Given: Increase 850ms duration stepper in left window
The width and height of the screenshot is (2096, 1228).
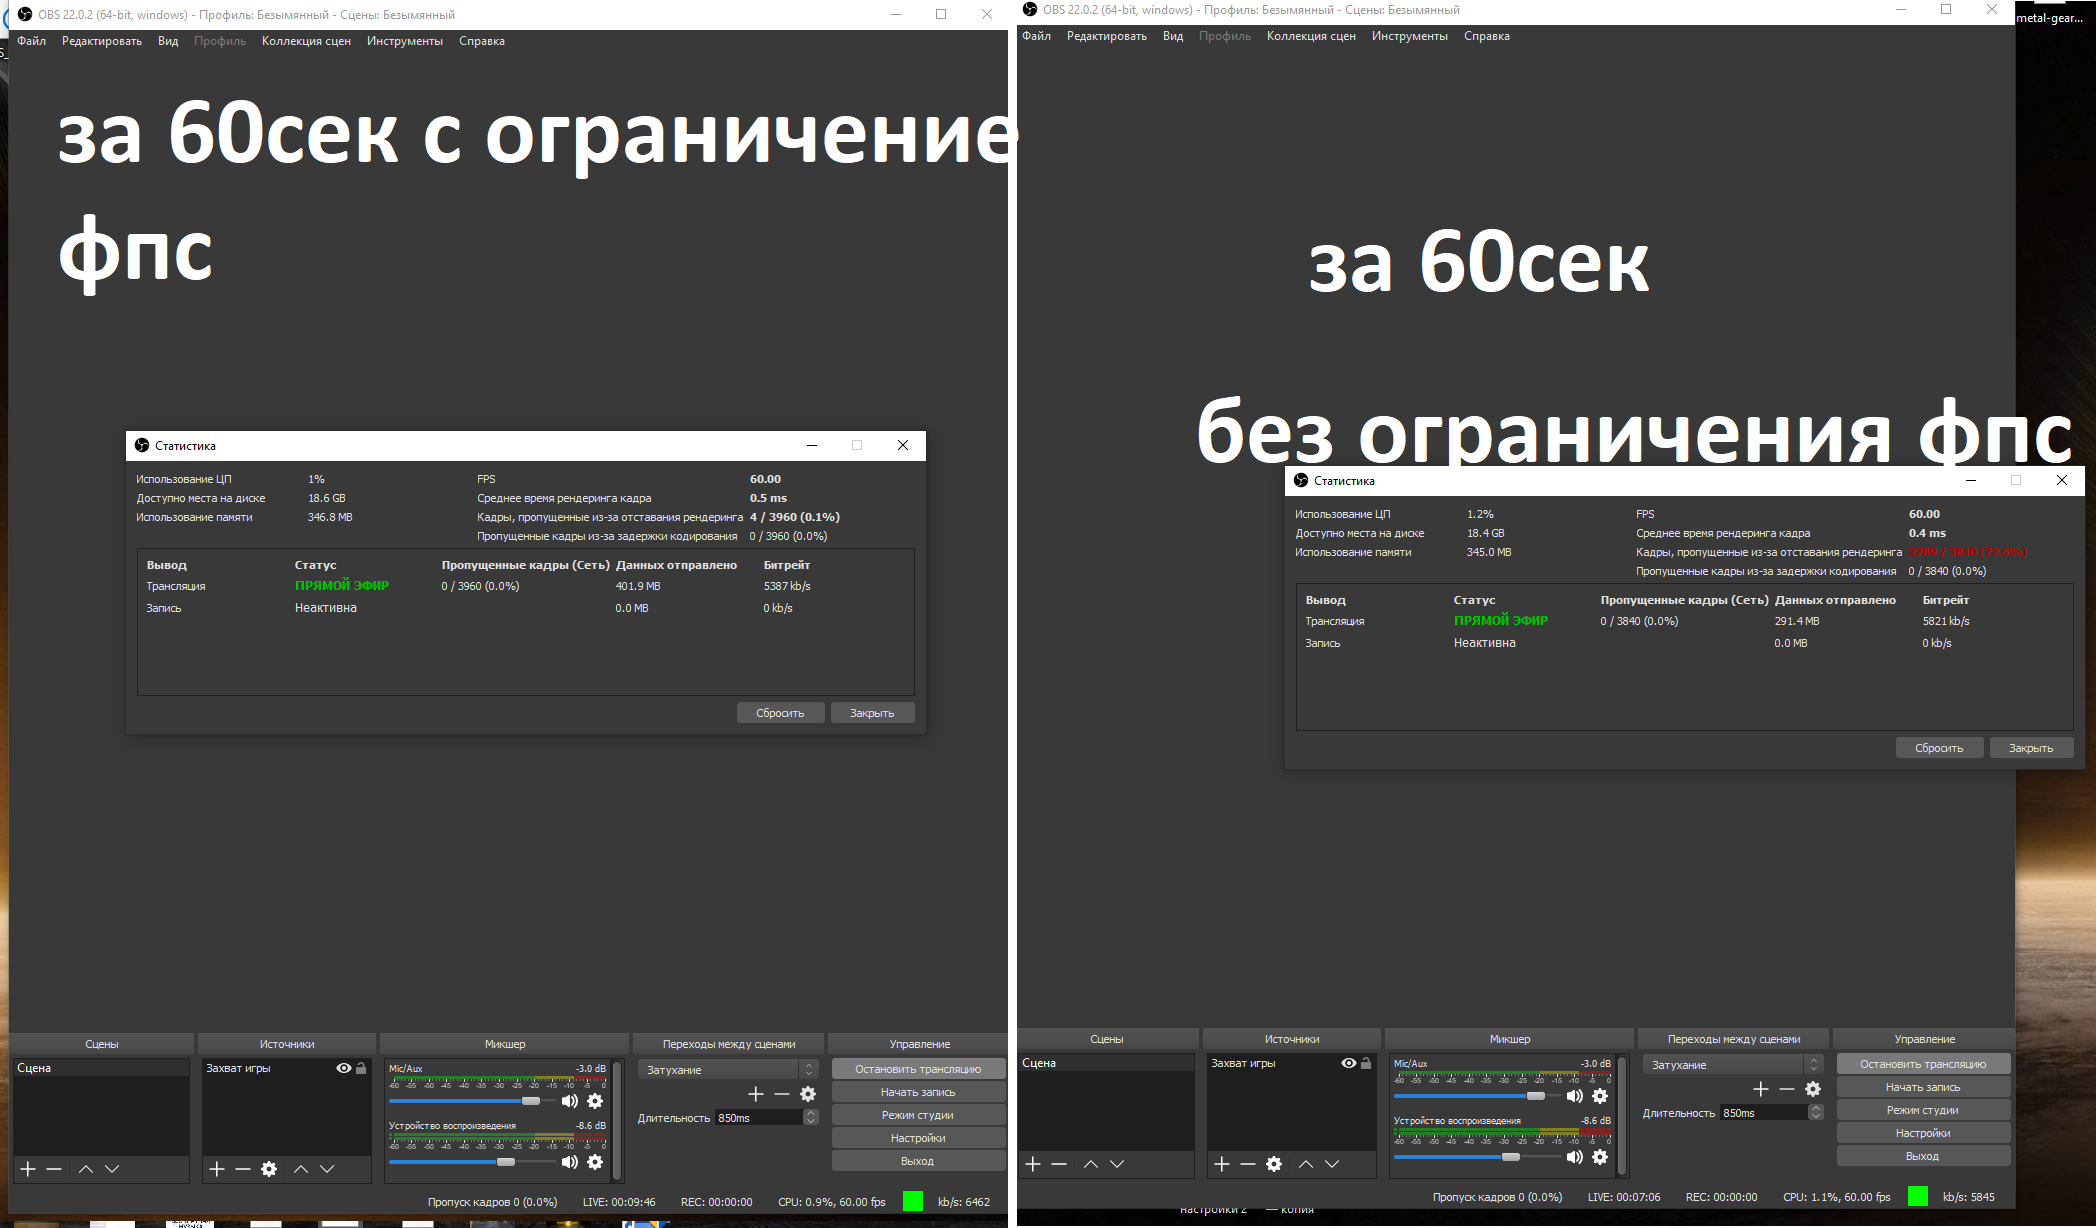Looking at the screenshot, I should [811, 1113].
